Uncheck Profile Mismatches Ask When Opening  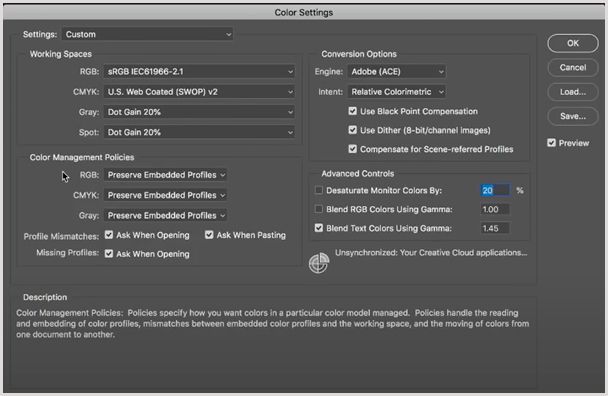109,235
